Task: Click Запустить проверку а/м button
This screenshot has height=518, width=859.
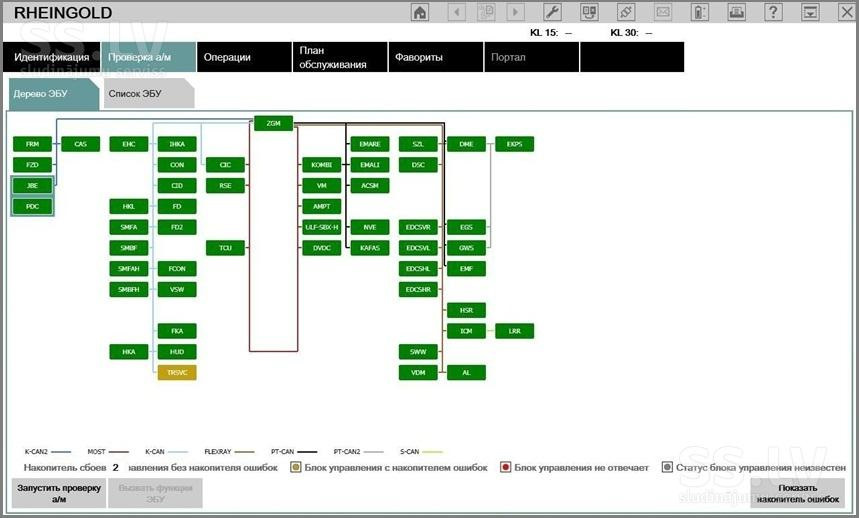Action: (59, 493)
